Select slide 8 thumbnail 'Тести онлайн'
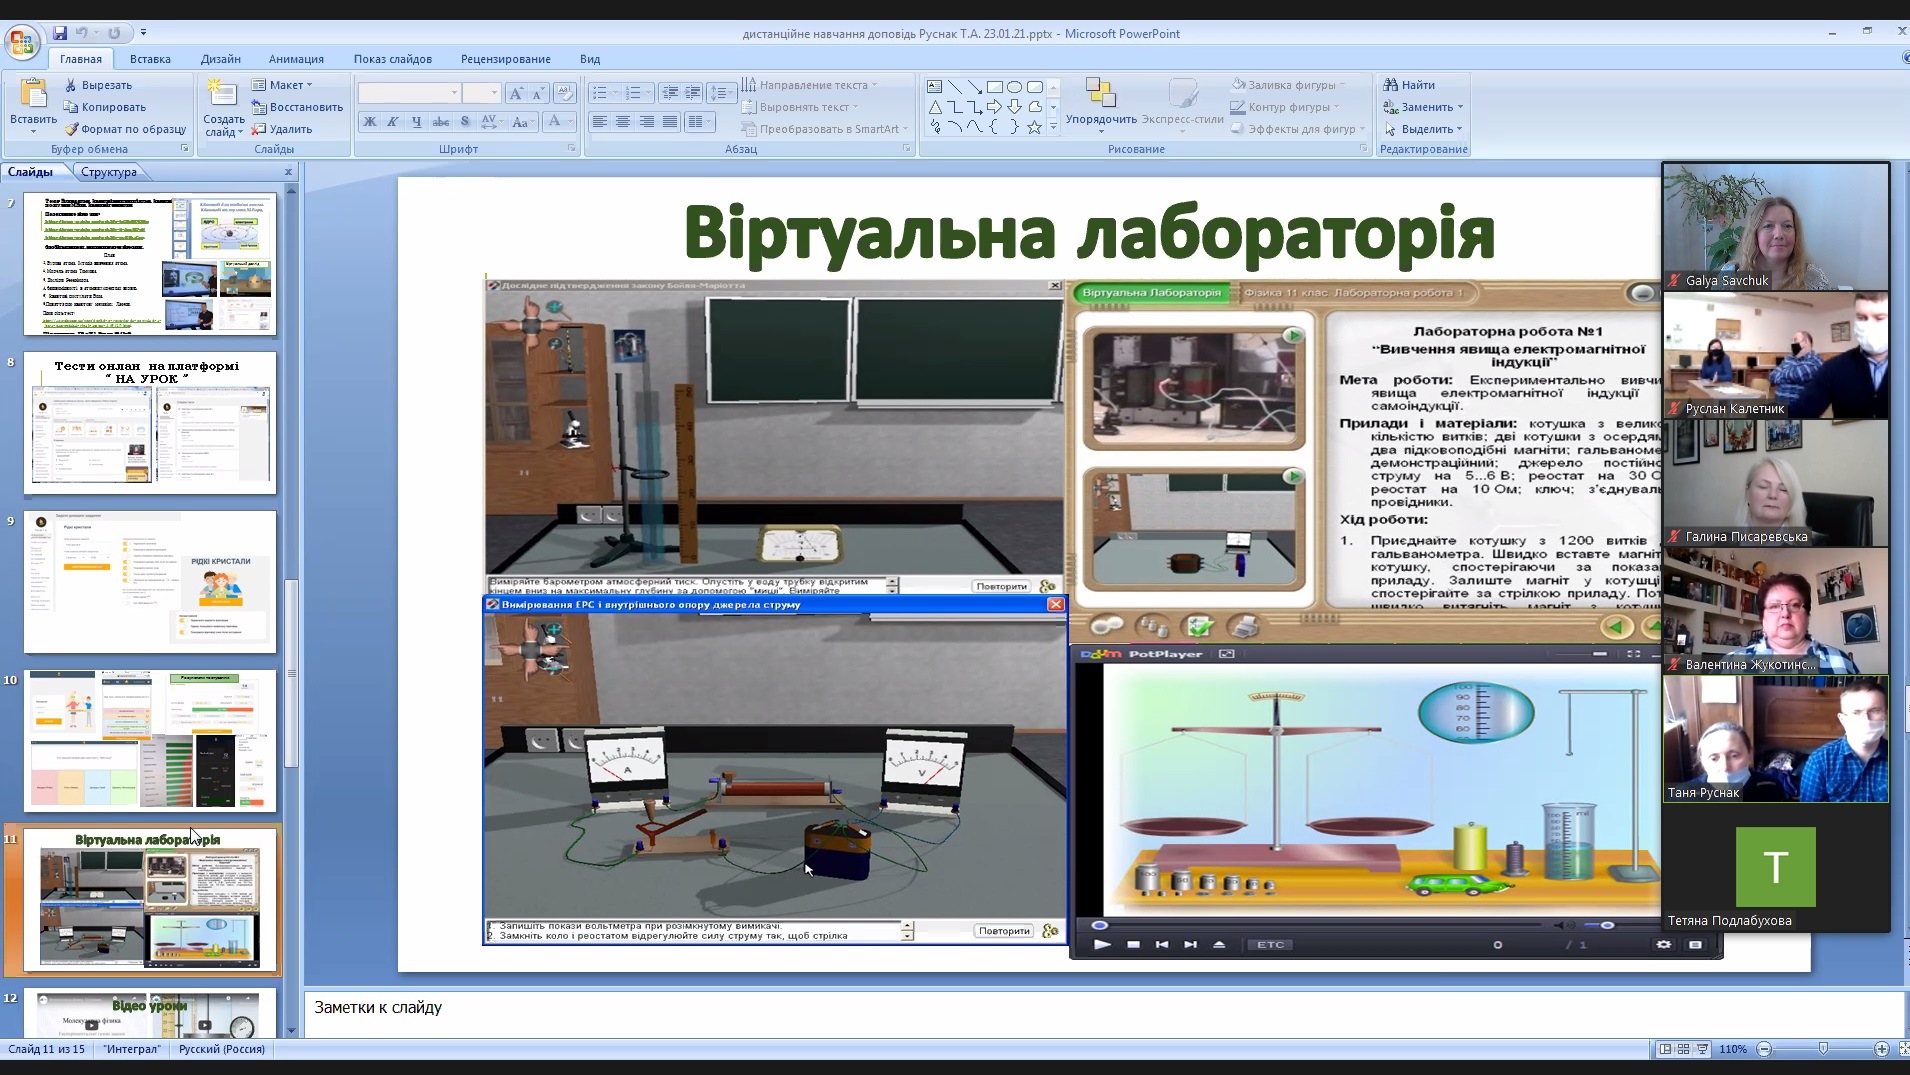The width and height of the screenshot is (1910, 1075). tap(150, 423)
